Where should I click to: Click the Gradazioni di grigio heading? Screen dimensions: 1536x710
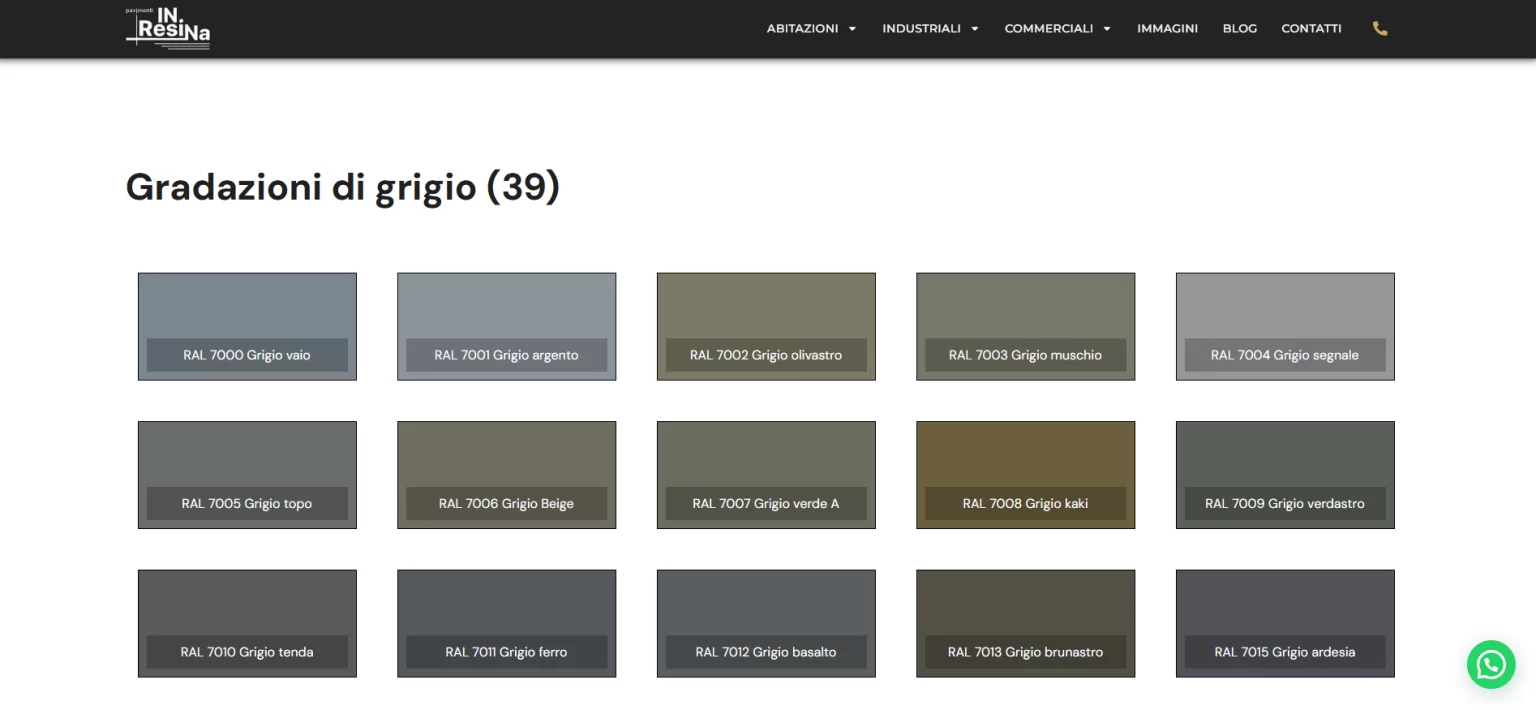(x=342, y=187)
